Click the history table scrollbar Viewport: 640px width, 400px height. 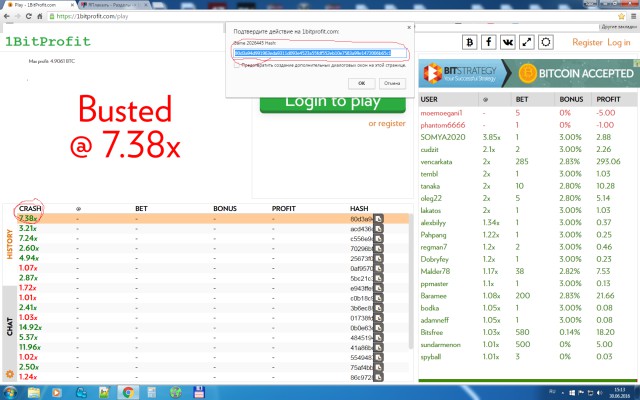tap(411, 282)
